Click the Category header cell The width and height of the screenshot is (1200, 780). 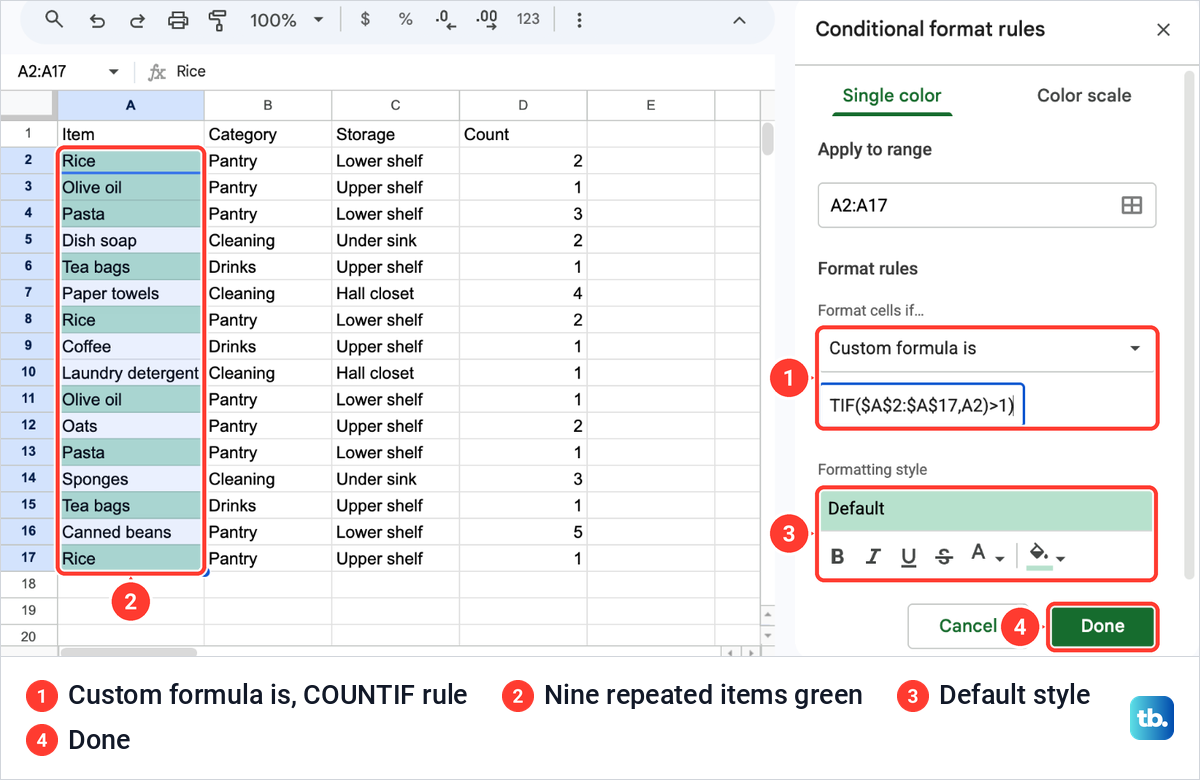click(268, 134)
